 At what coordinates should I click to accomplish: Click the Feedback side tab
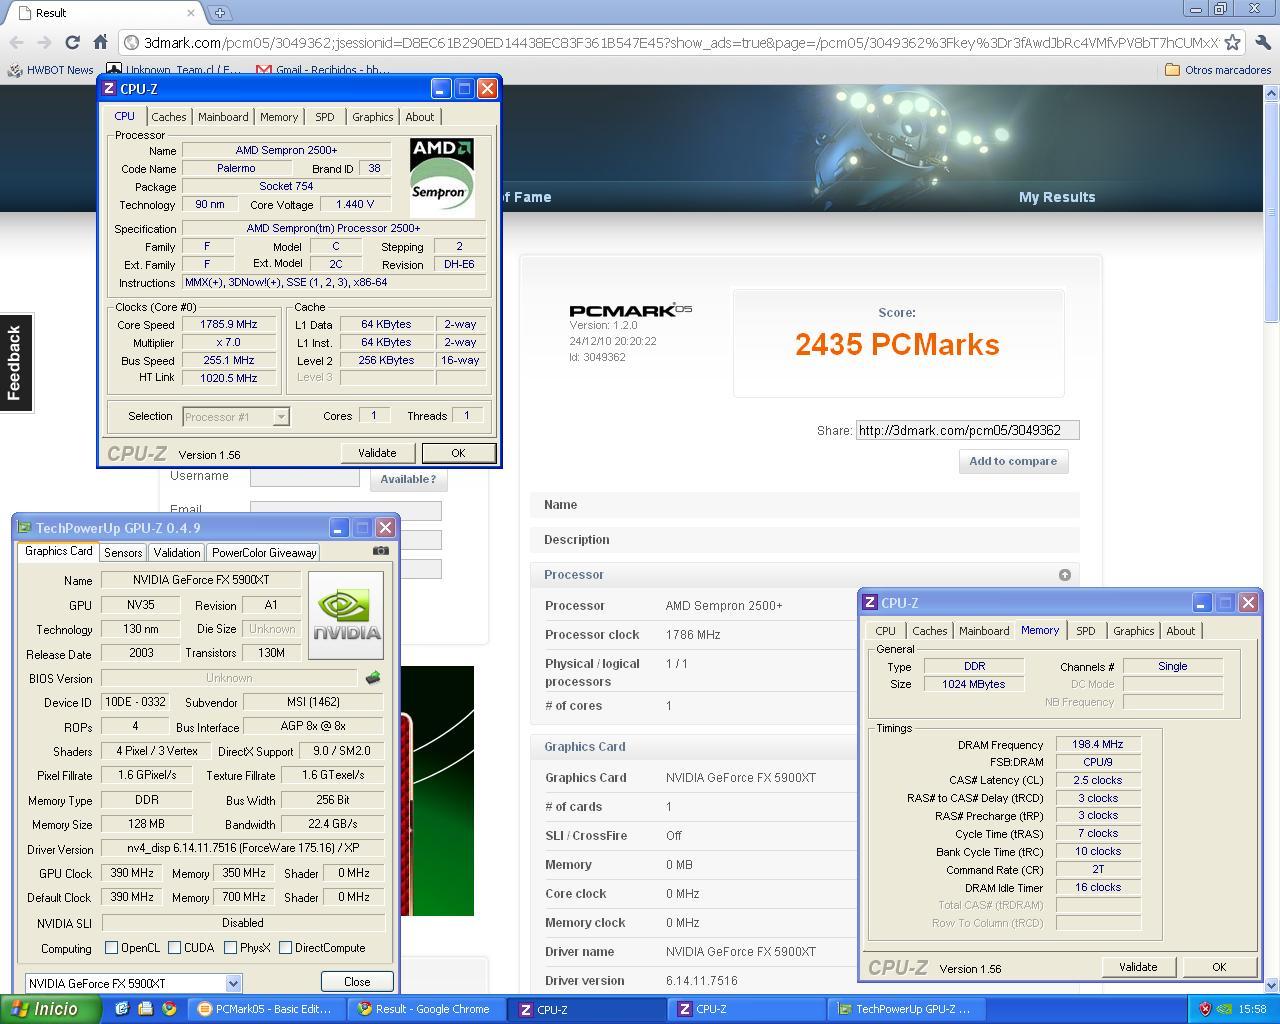coord(15,362)
